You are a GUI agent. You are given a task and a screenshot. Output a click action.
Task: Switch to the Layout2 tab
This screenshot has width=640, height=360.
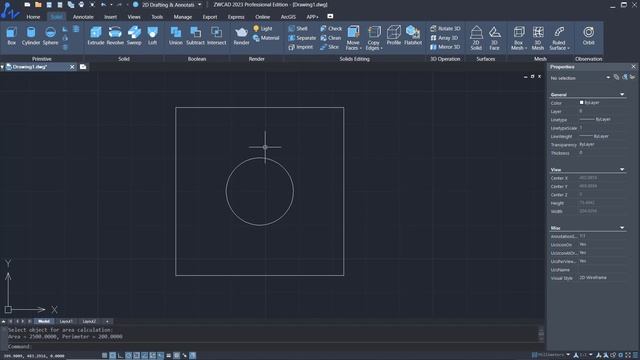89,322
